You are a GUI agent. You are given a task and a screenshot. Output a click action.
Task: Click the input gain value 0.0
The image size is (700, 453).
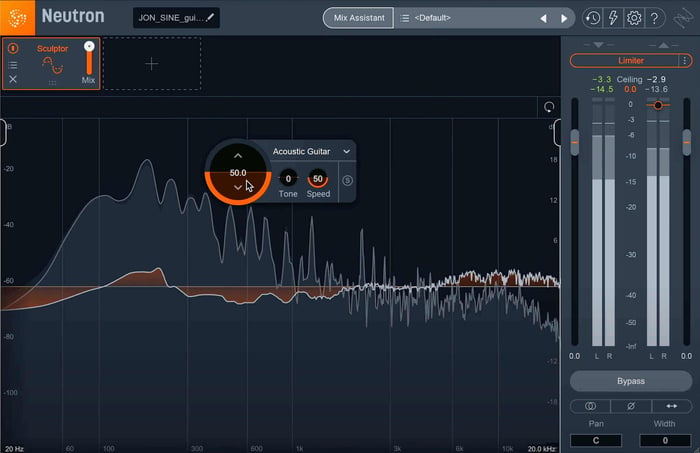575,356
